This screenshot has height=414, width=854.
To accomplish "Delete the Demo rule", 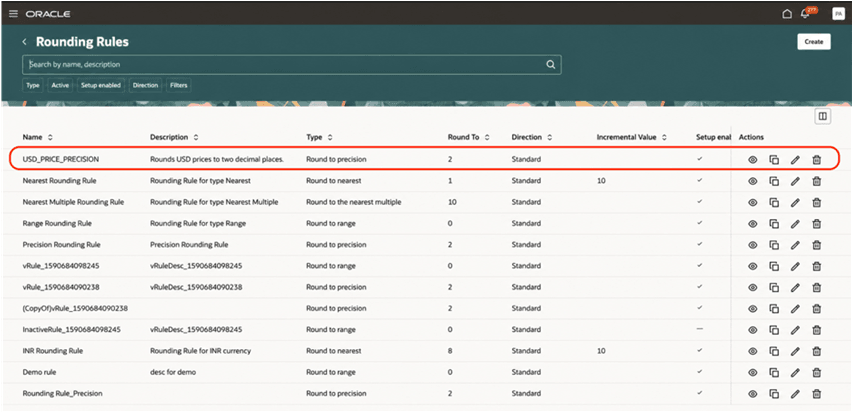I will [816, 372].
